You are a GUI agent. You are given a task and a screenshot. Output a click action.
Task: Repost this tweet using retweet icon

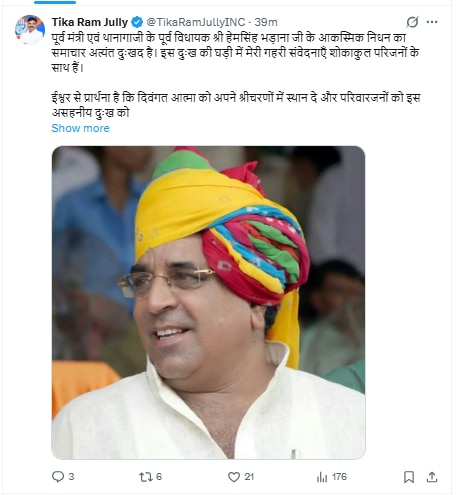click(145, 477)
